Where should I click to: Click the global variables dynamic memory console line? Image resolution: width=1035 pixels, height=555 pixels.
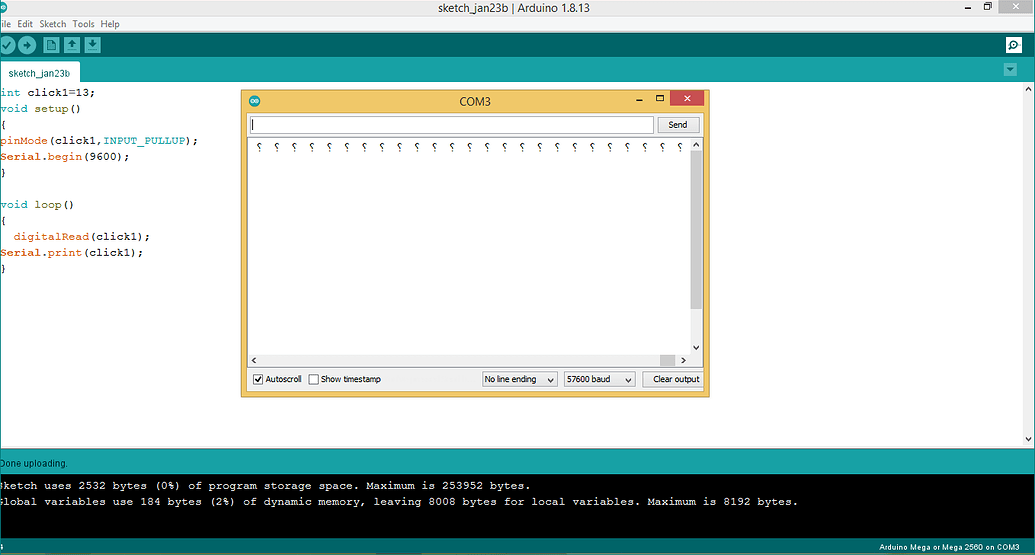(399, 502)
